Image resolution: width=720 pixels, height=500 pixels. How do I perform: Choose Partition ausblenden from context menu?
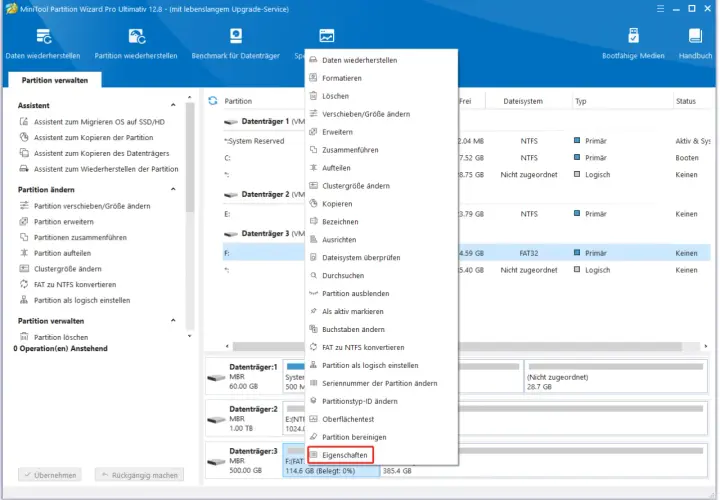coord(381,293)
